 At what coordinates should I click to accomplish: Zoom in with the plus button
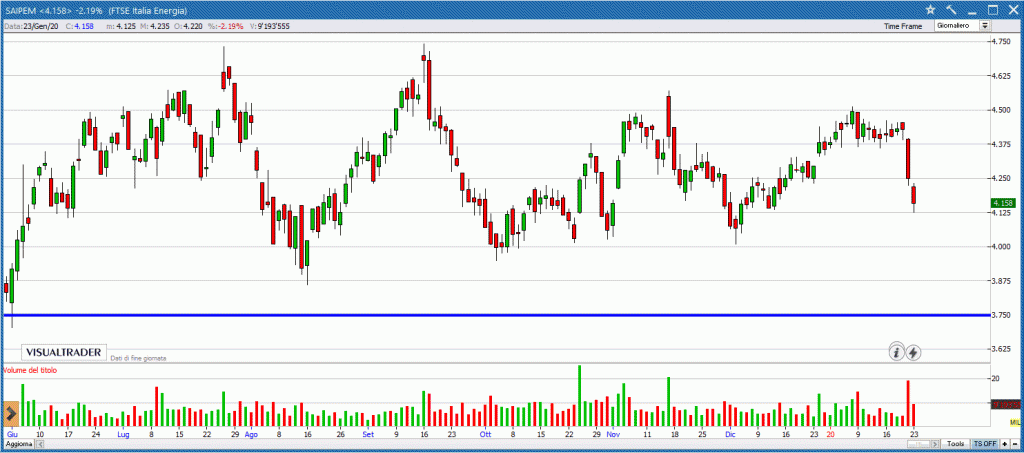[x=1004, y=444]
